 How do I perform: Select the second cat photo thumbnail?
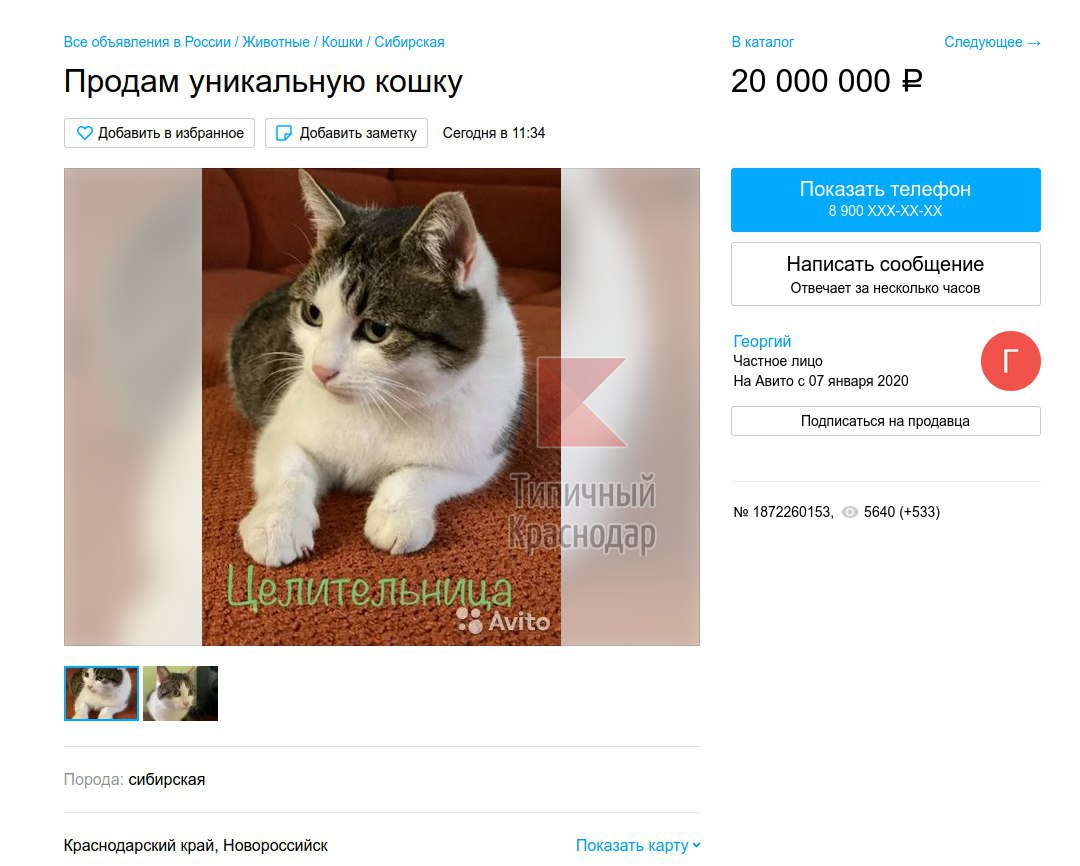[180, 693]
